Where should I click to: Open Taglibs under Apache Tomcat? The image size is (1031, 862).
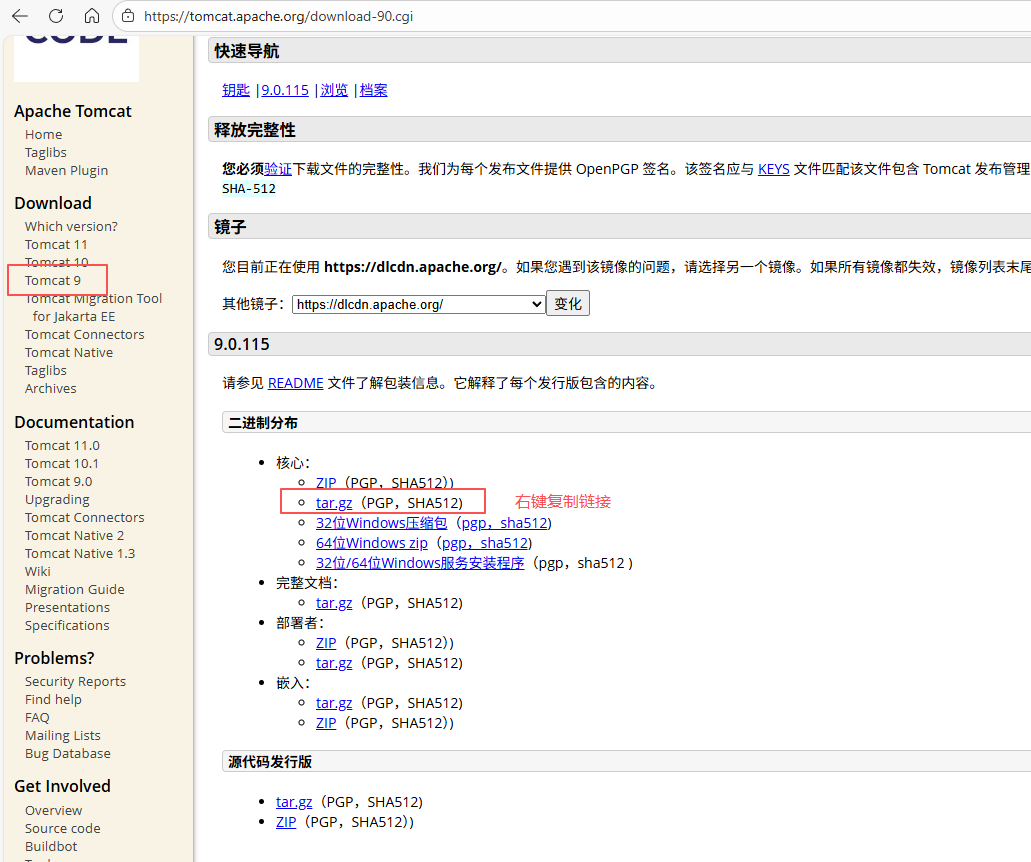(x=45, y=152)
